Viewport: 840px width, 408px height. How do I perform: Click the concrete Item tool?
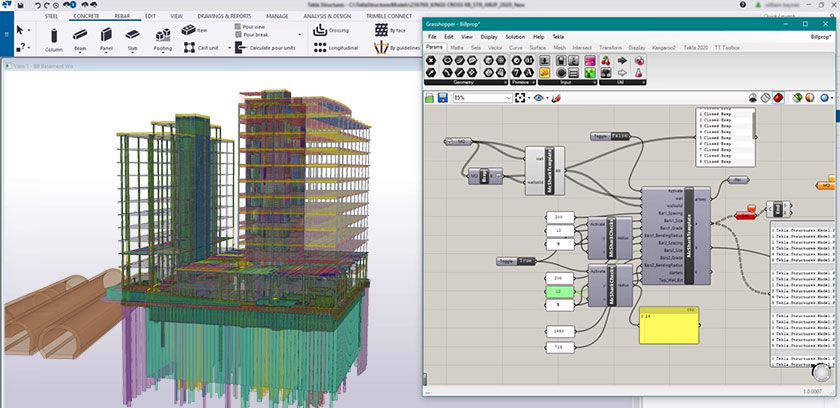point(194,30)
